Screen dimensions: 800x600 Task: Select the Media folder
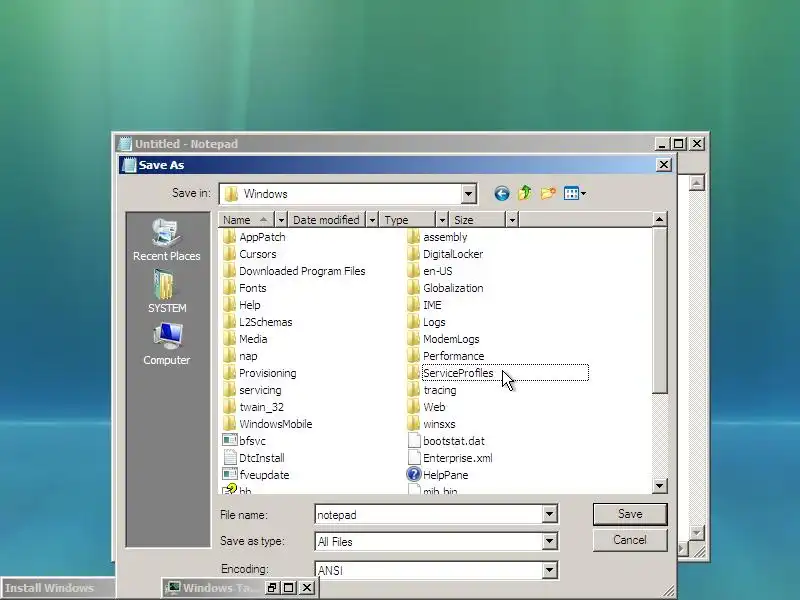(x=245, y=339)
